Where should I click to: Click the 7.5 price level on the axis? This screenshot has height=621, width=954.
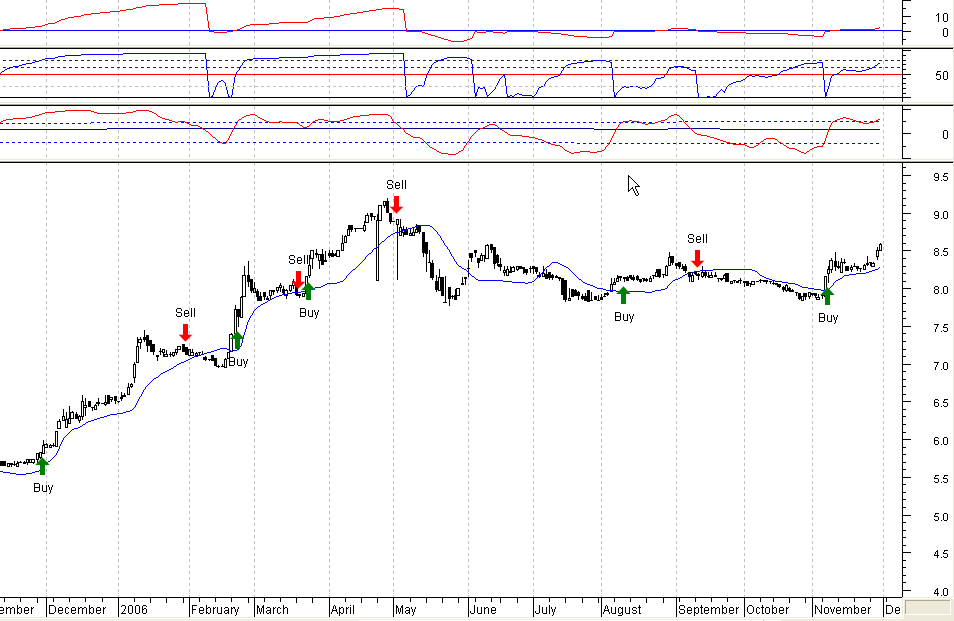(x=940, y=328)
